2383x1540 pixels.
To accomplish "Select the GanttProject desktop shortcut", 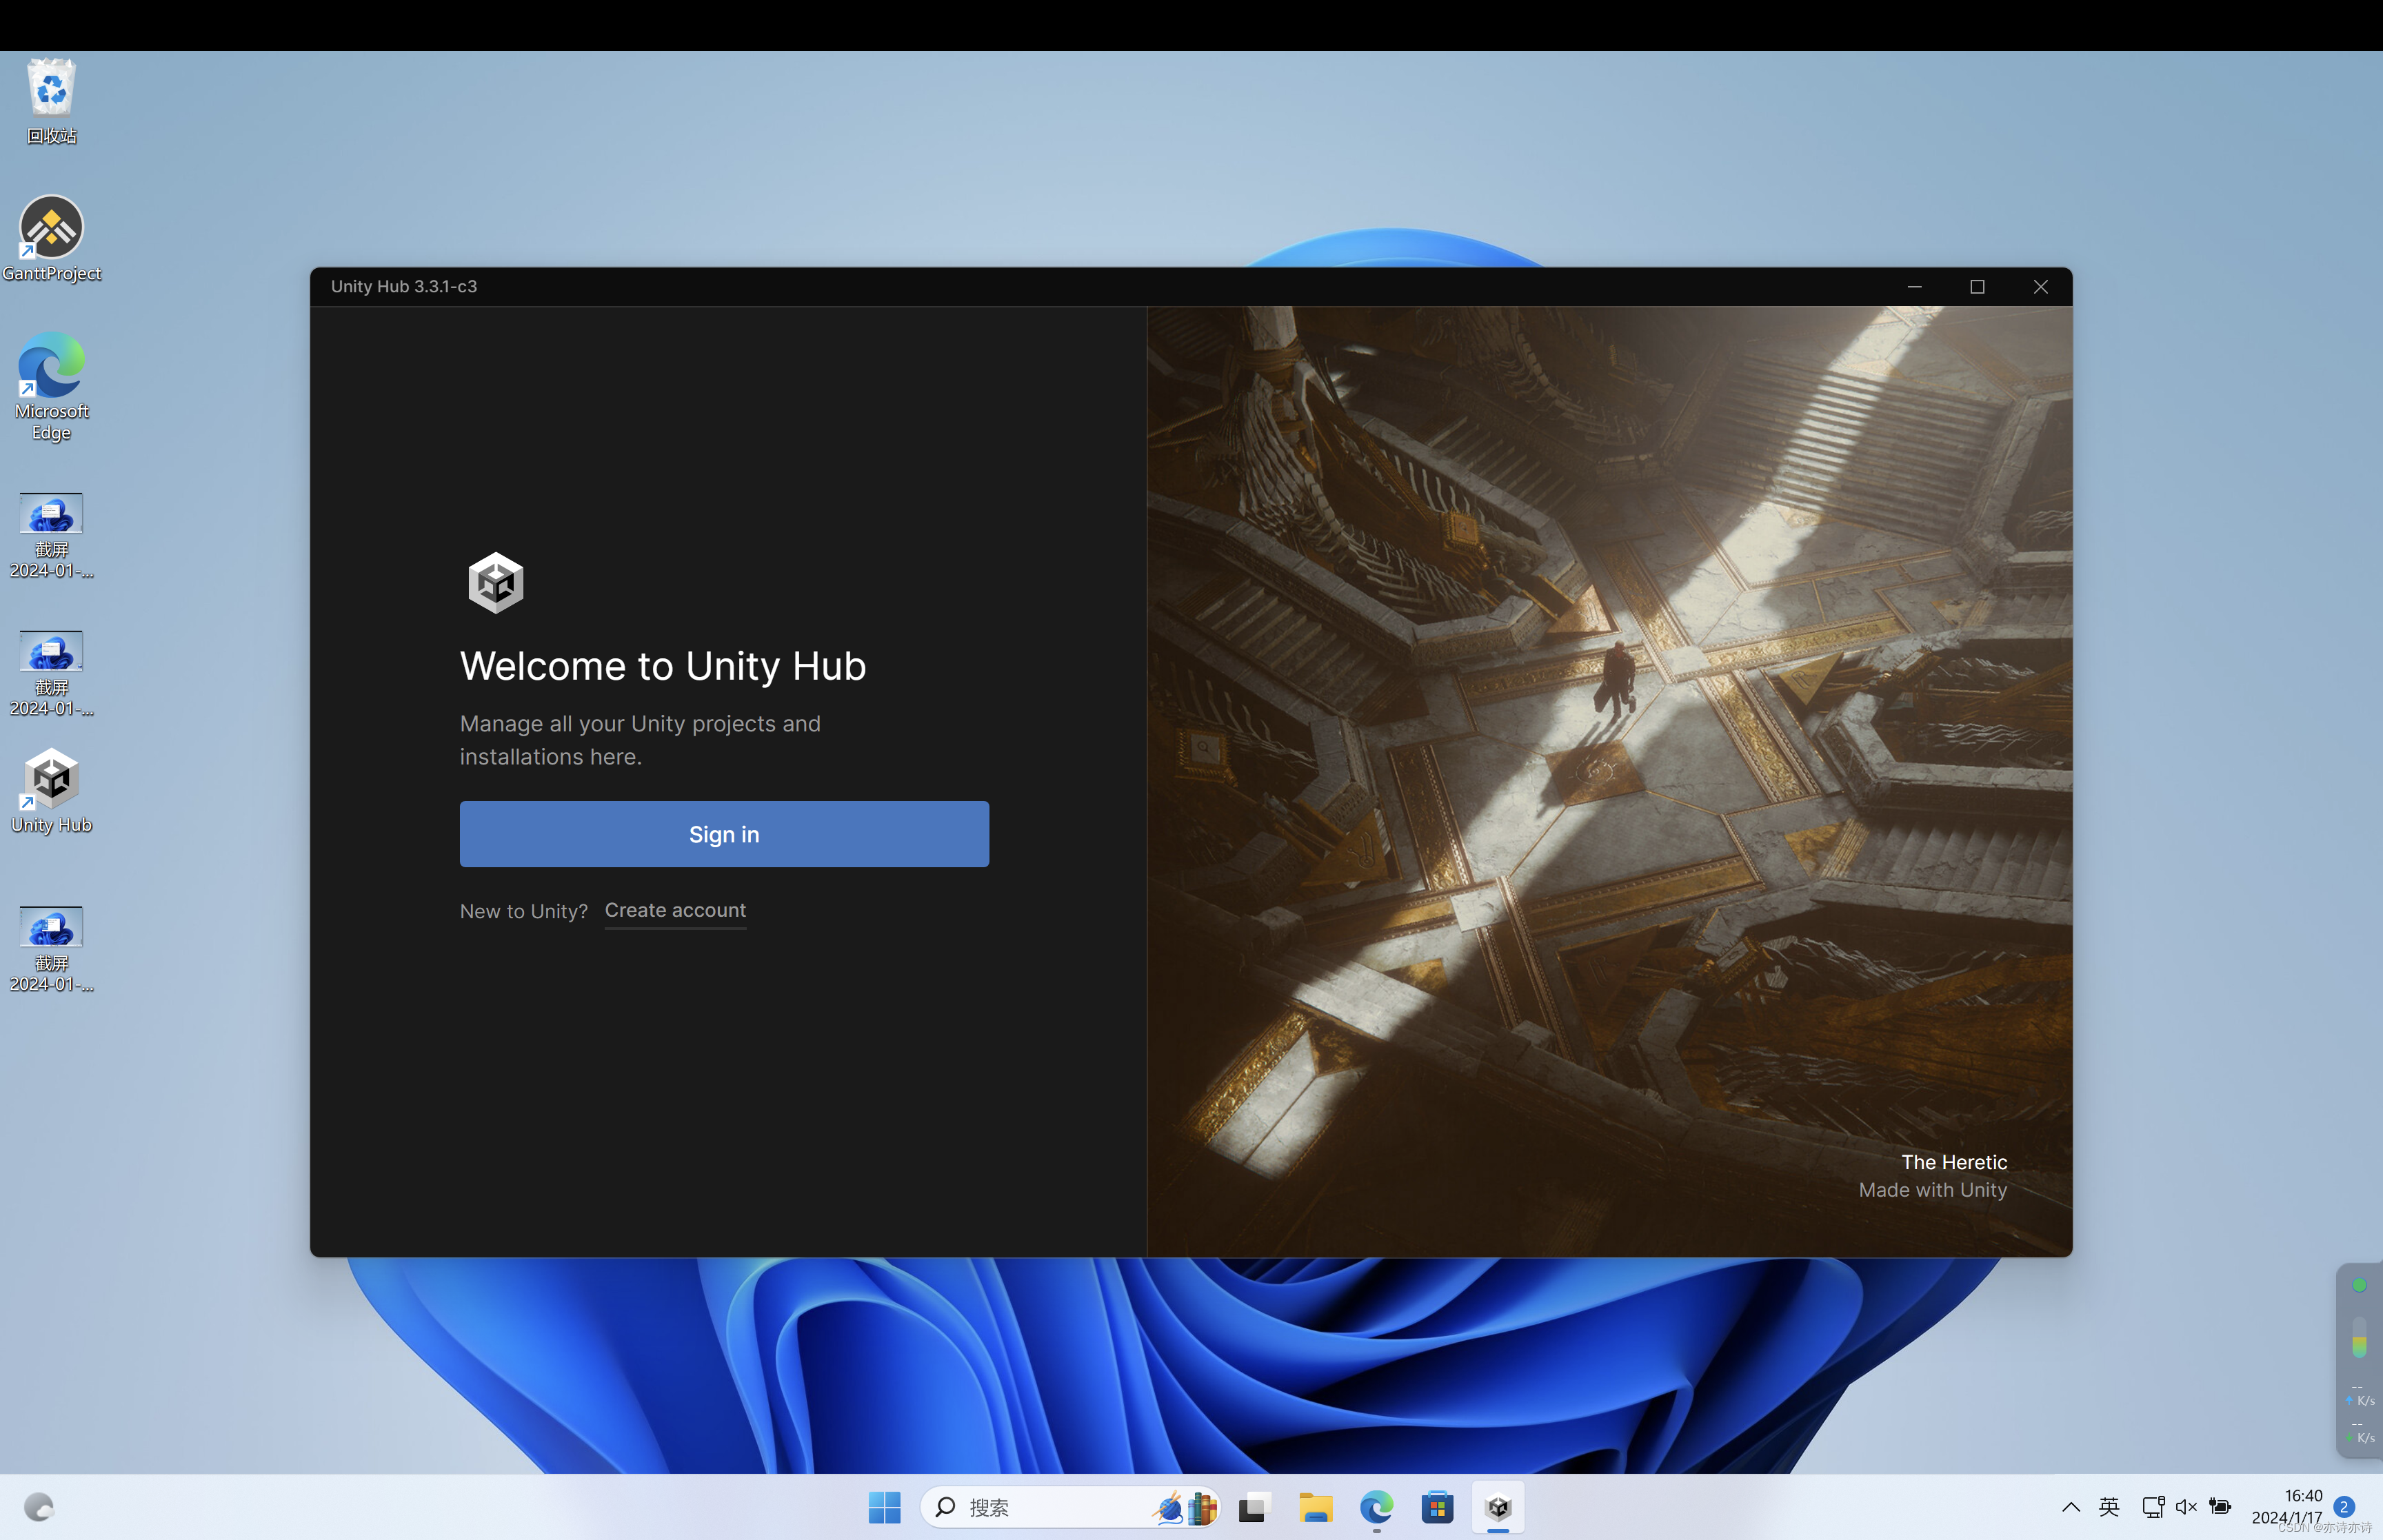I will pyautogui.click(x=51, y=239).
